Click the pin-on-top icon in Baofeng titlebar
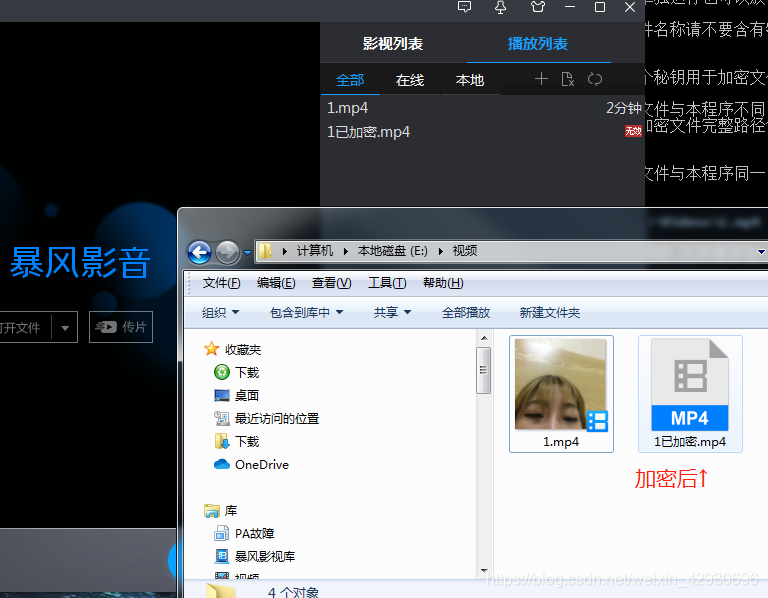This screenshot has width=768, height=598. coord(500,7)
